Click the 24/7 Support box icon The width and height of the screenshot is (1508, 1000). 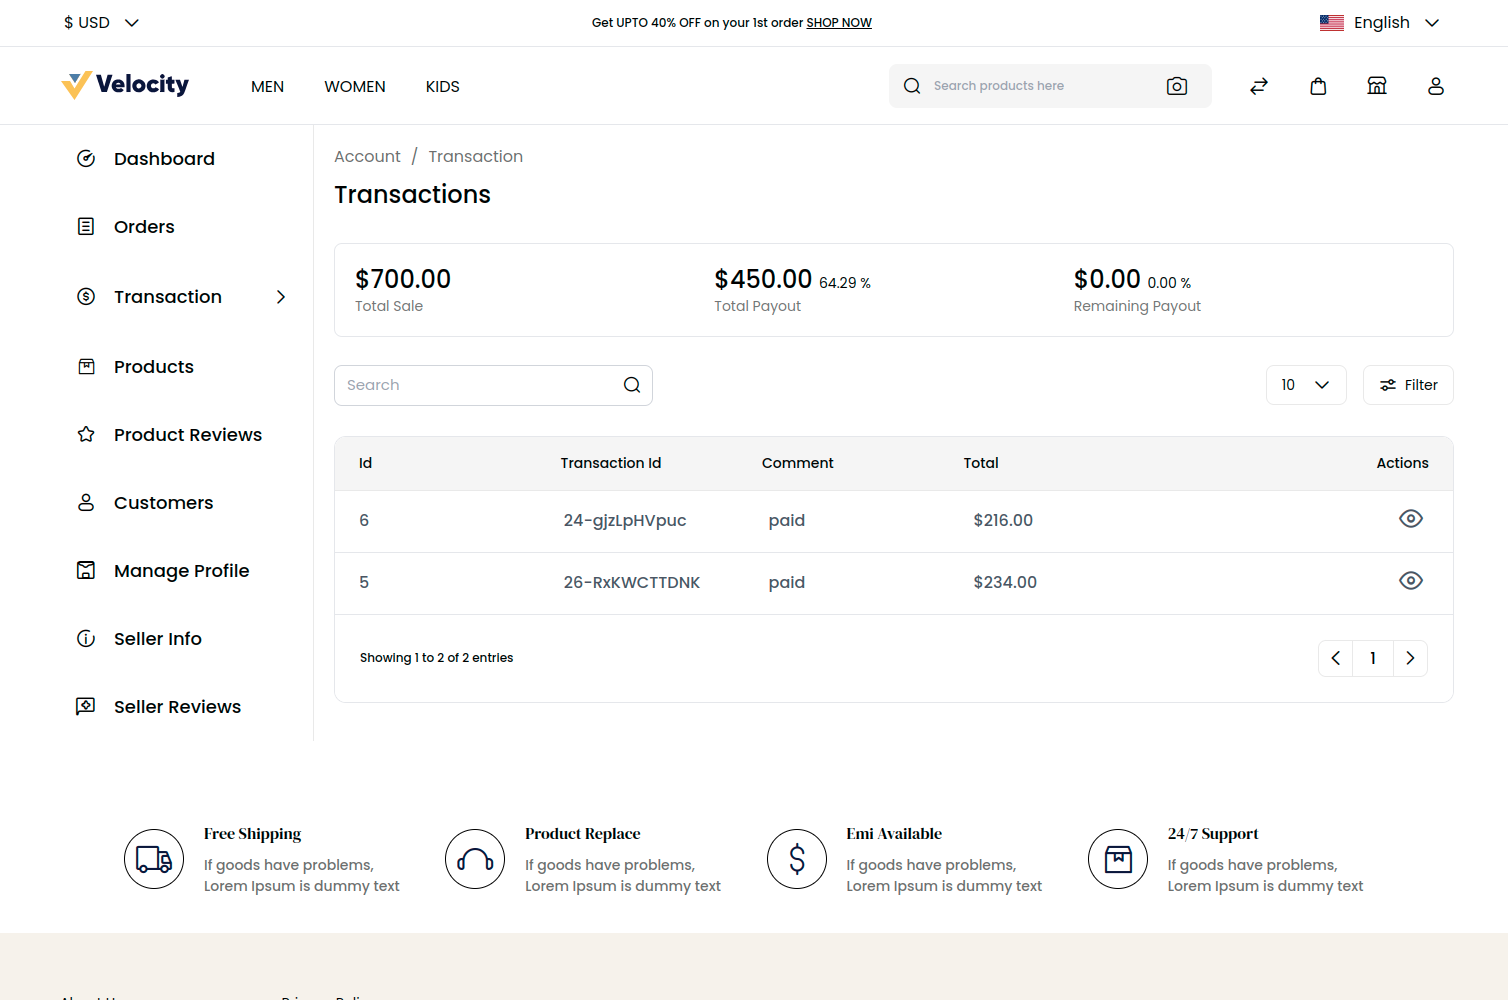1118,859
